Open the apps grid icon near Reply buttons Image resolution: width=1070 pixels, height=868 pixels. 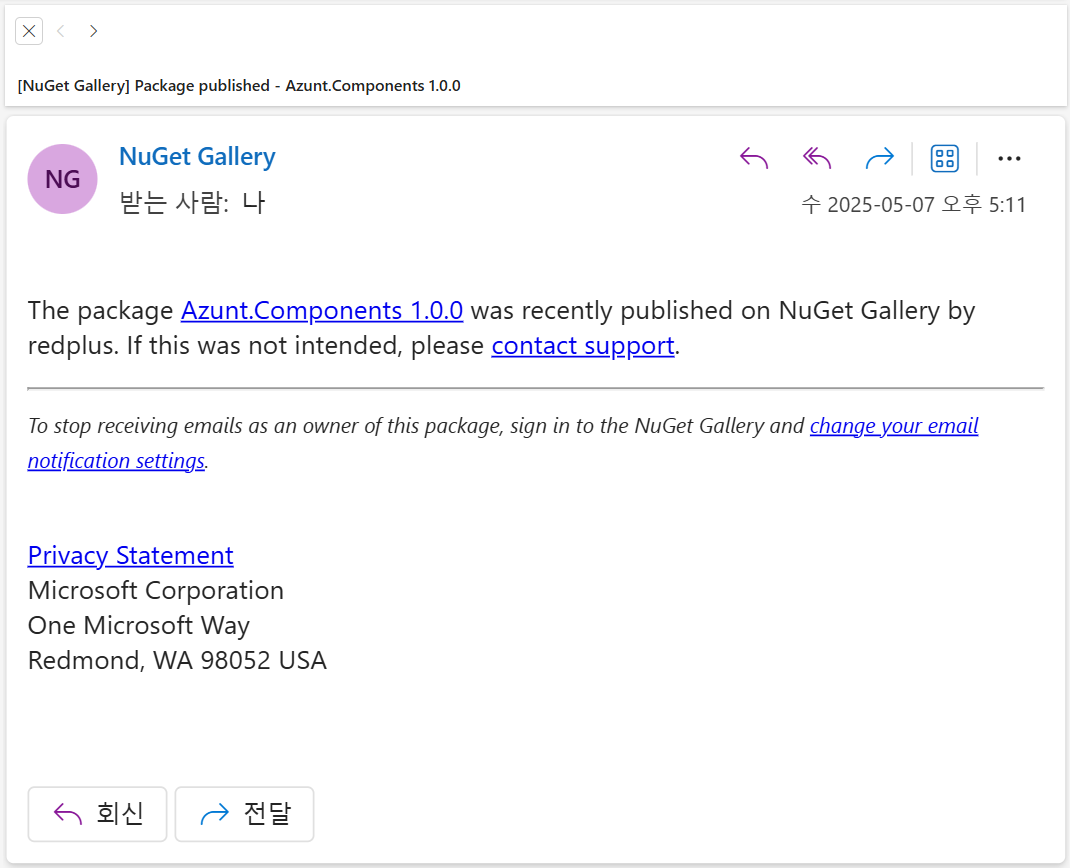tap(944, 158)
